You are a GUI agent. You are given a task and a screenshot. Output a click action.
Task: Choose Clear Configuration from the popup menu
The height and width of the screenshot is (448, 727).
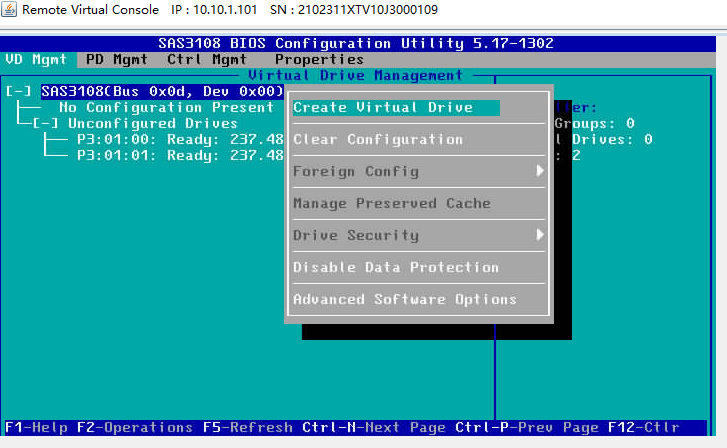coord(378,140)
